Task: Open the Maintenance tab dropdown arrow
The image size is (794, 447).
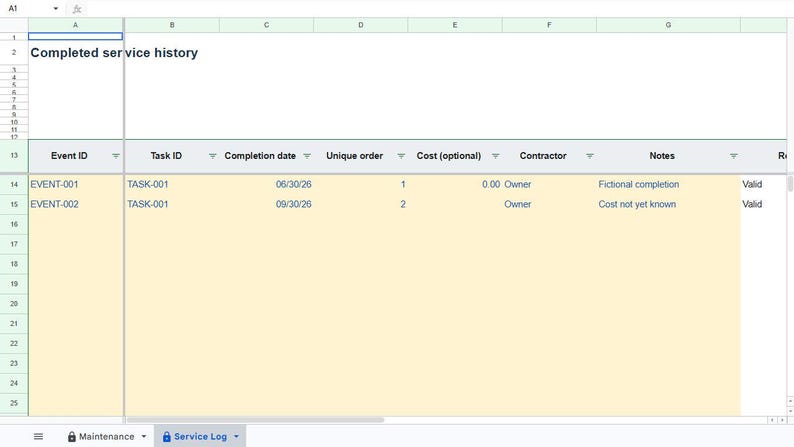Action: [144, 436]
